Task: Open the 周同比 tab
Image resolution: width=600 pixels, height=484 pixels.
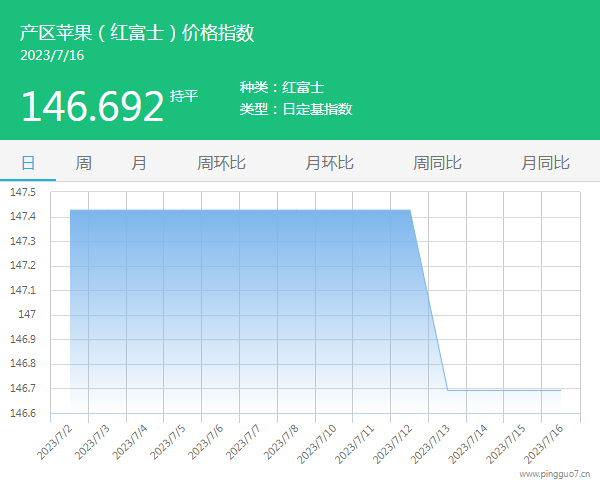Action: coord(437,162)
